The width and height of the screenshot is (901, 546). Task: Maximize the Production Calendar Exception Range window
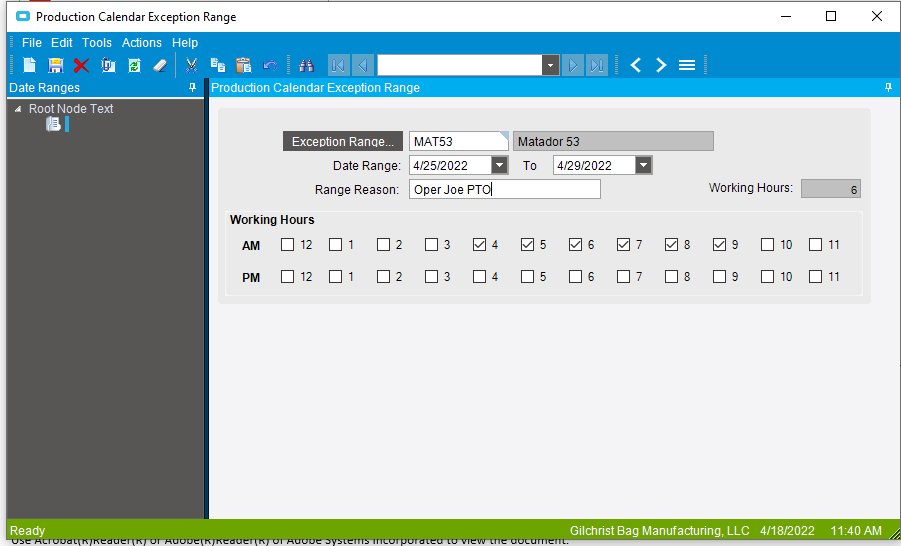coord(831,16)
